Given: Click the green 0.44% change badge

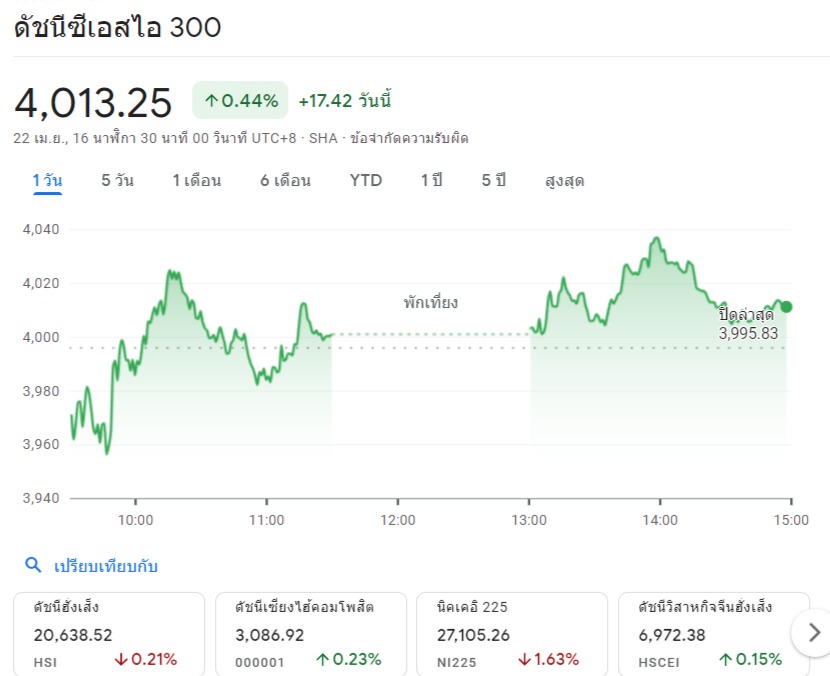Looking at the screenshot, I should [x=240, y=100].
